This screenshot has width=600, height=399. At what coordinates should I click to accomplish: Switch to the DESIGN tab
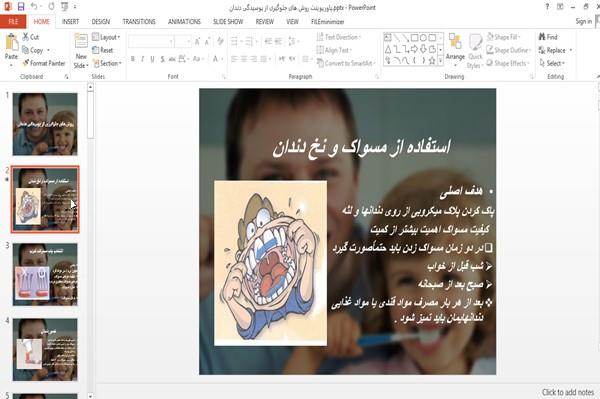(101, 21)
